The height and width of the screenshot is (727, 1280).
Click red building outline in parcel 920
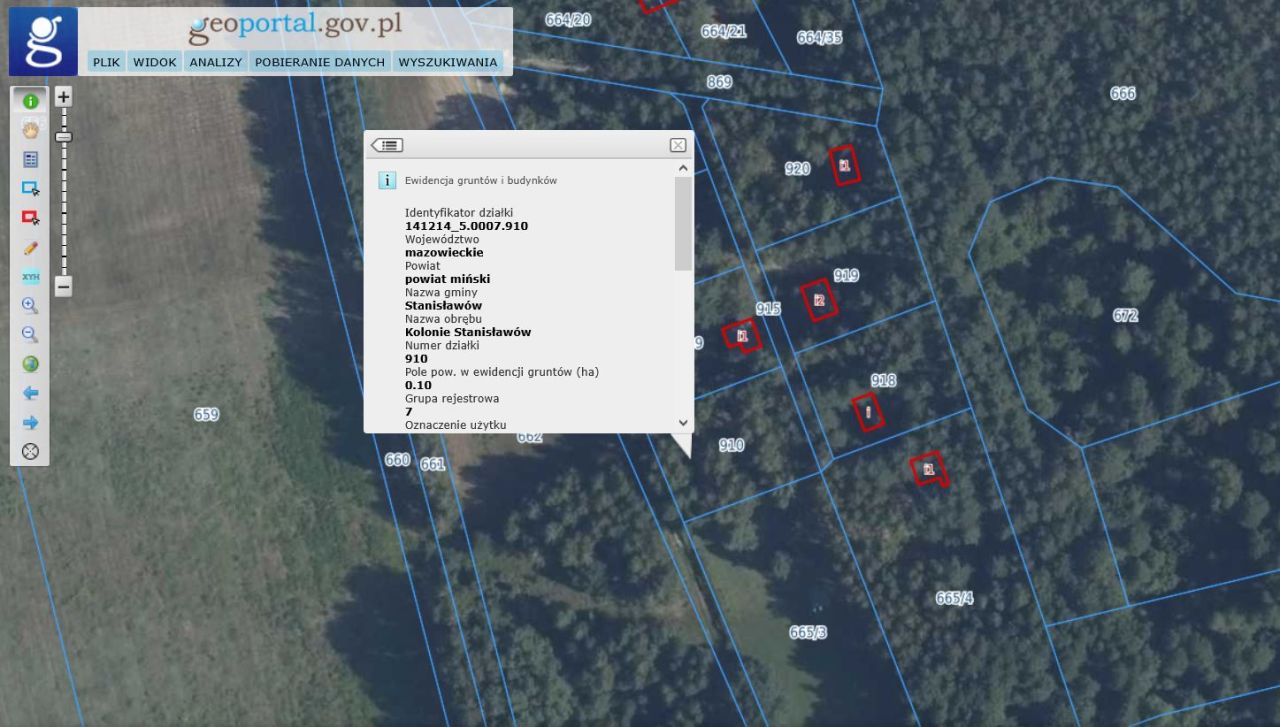846,165
